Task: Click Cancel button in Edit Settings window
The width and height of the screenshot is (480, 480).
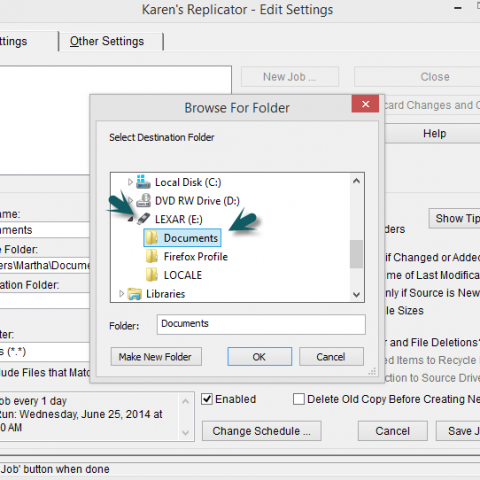Action: 393,431
